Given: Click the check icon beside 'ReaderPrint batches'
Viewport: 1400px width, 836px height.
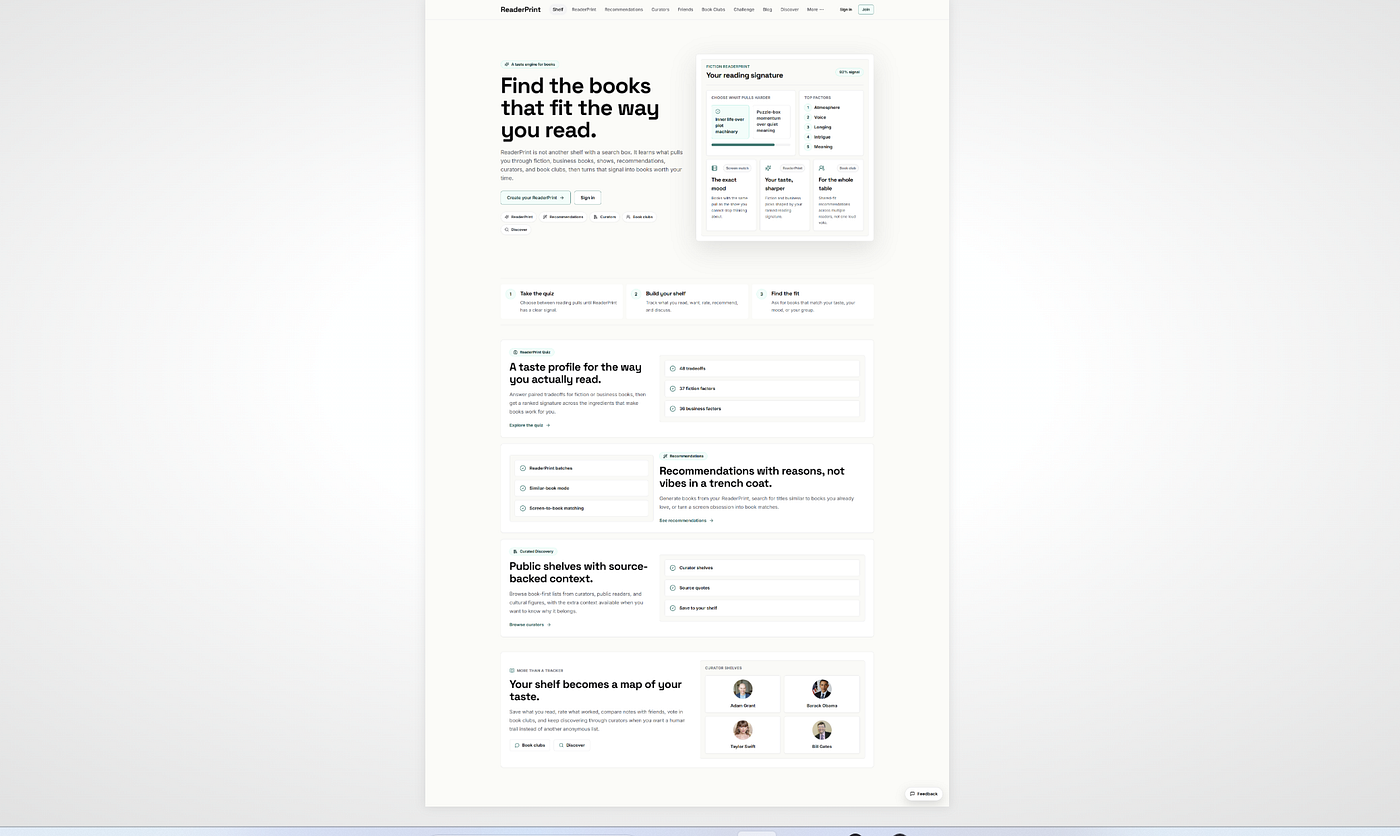Looking at the screenshot, I should coord(523,468).
